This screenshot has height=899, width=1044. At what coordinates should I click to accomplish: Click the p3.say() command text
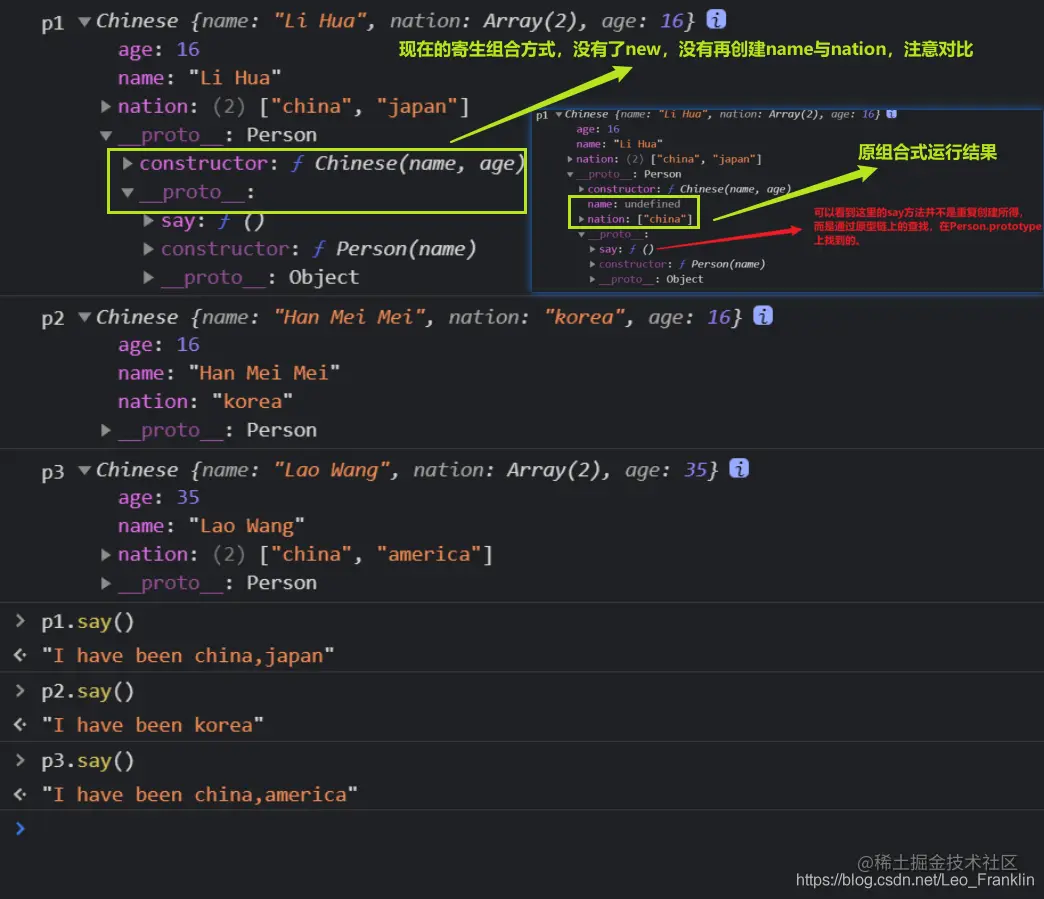pos(87,760)
